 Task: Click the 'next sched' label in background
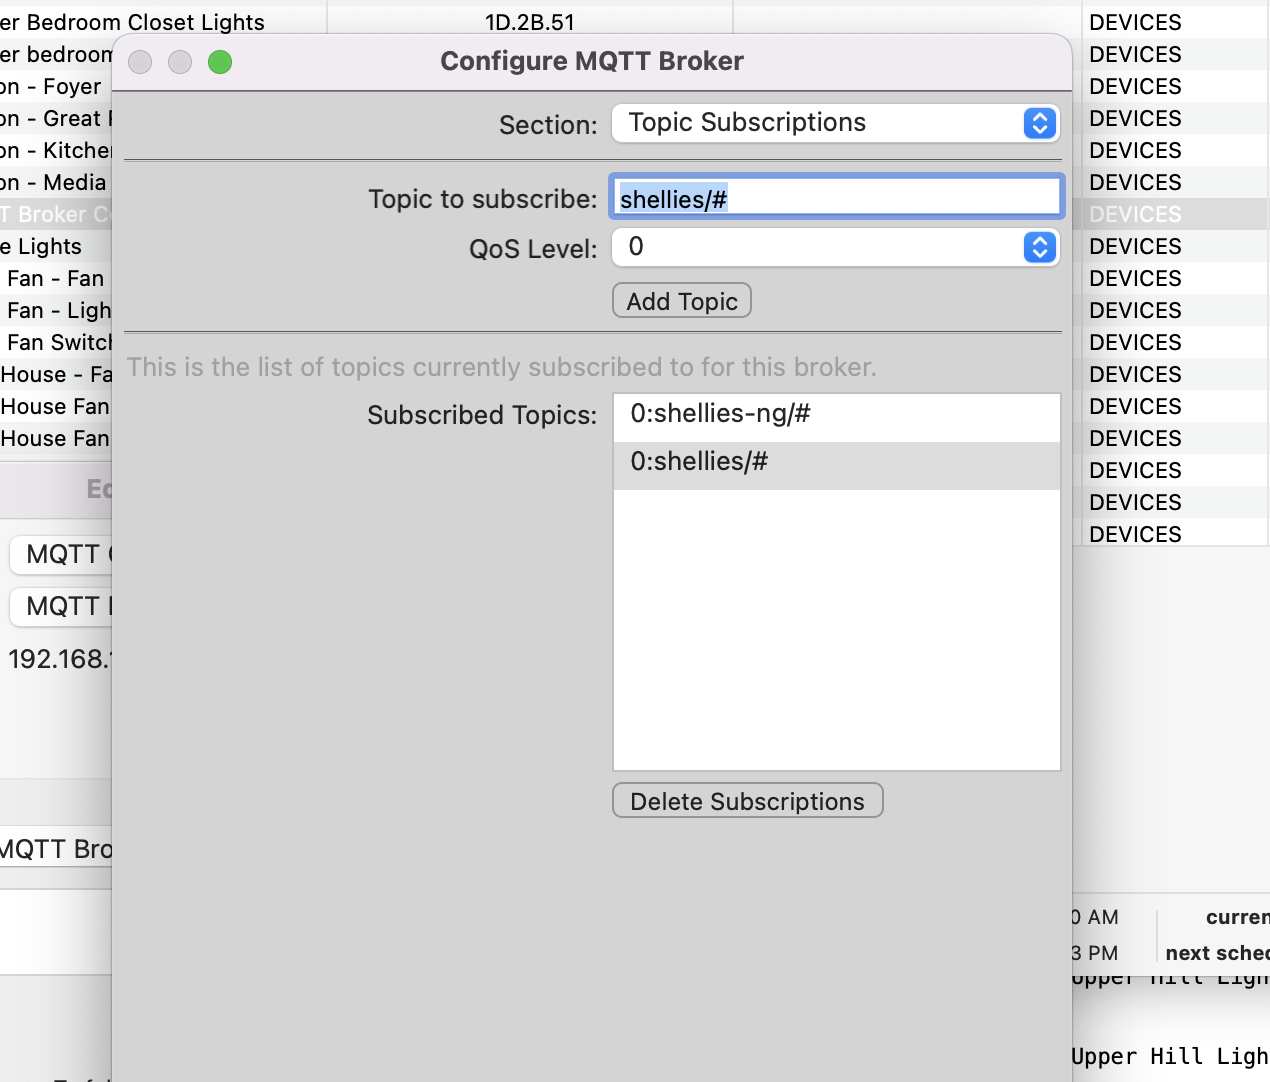1217,953
